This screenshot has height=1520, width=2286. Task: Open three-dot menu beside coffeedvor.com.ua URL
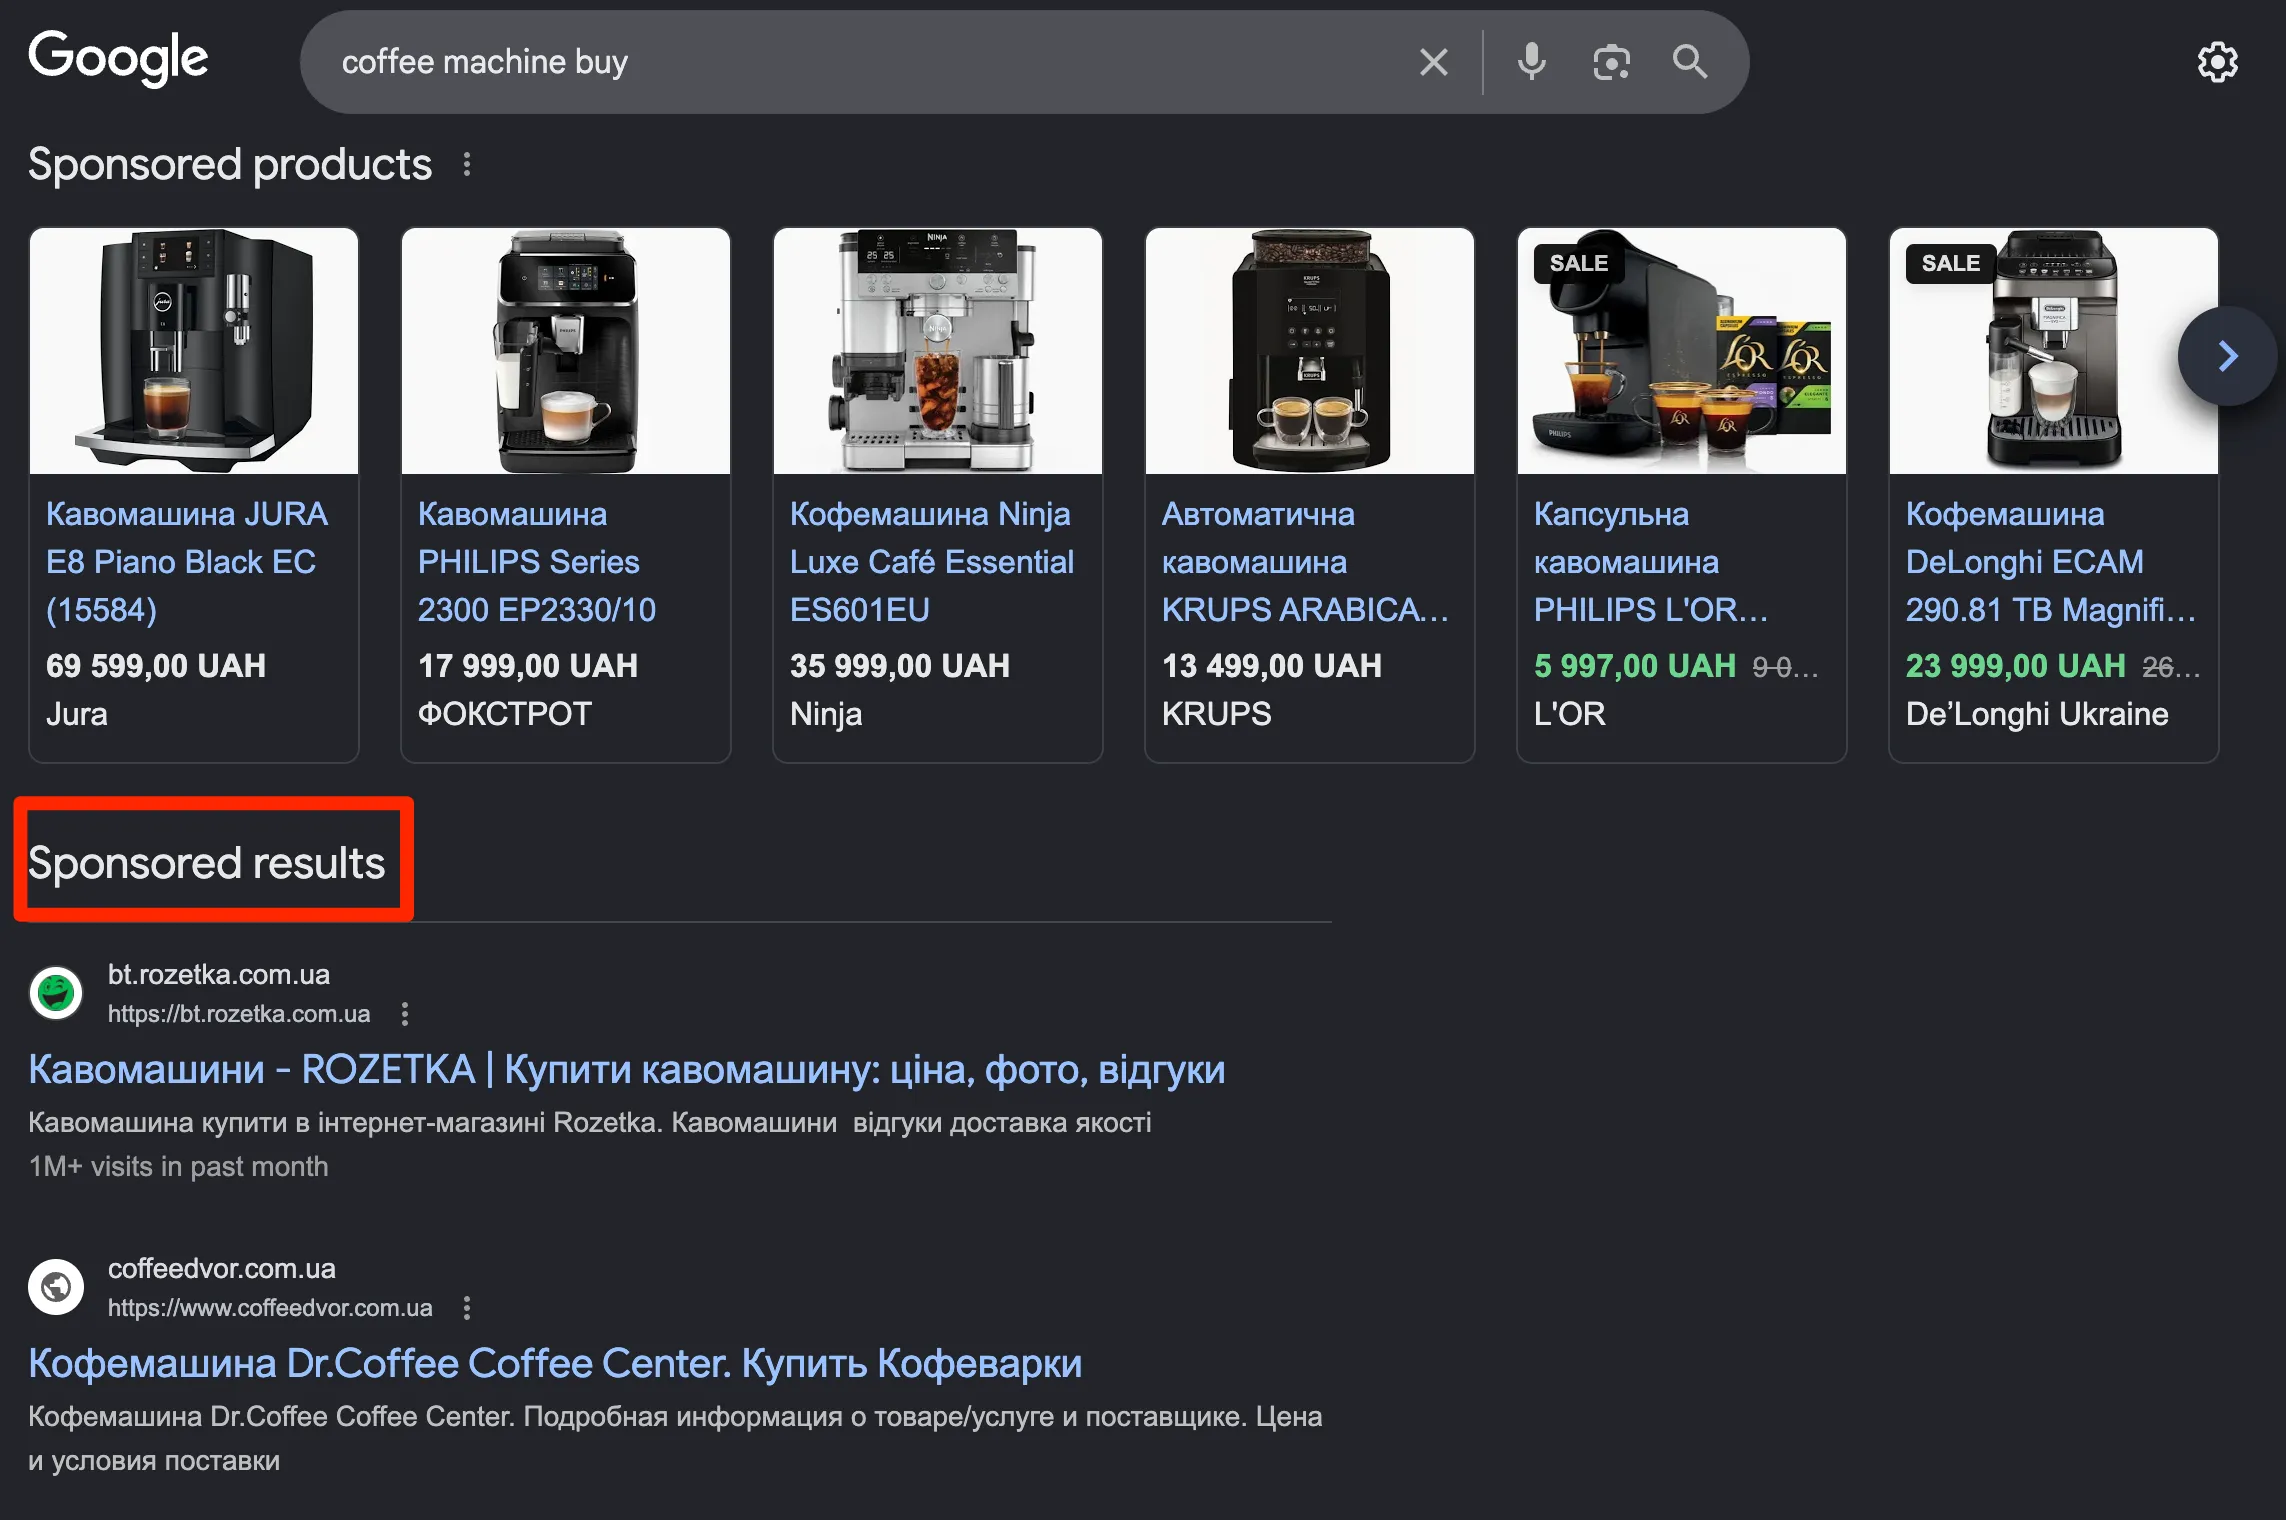pos(467,1308)
